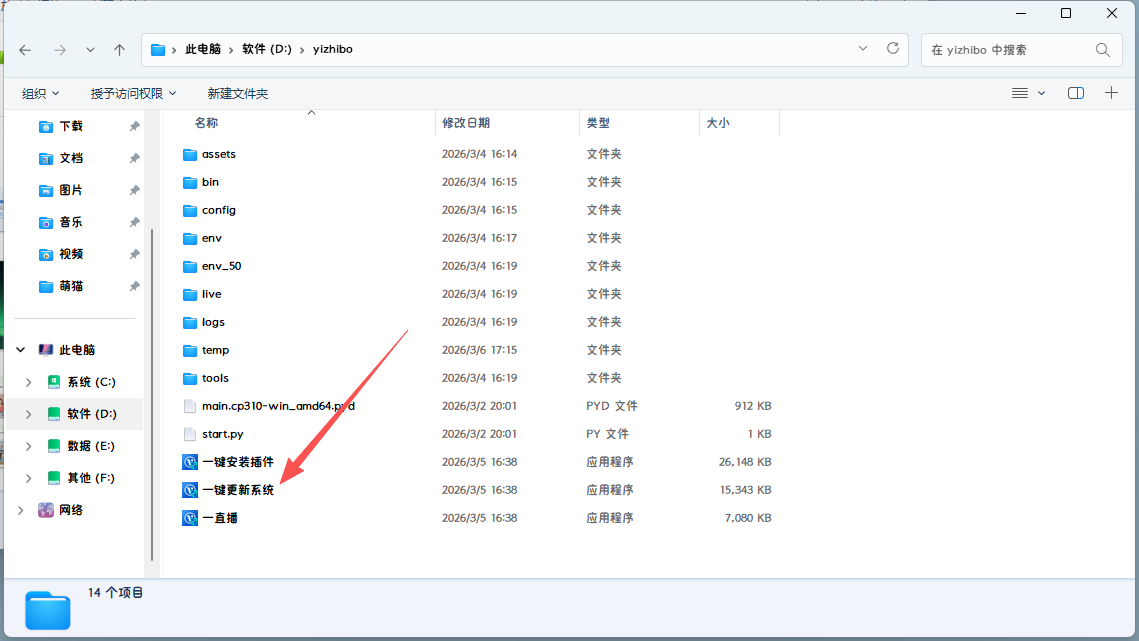This screenshot has width=1139, height=641.
Task: Open the 授予访问权限 menu
Action: 133,93
